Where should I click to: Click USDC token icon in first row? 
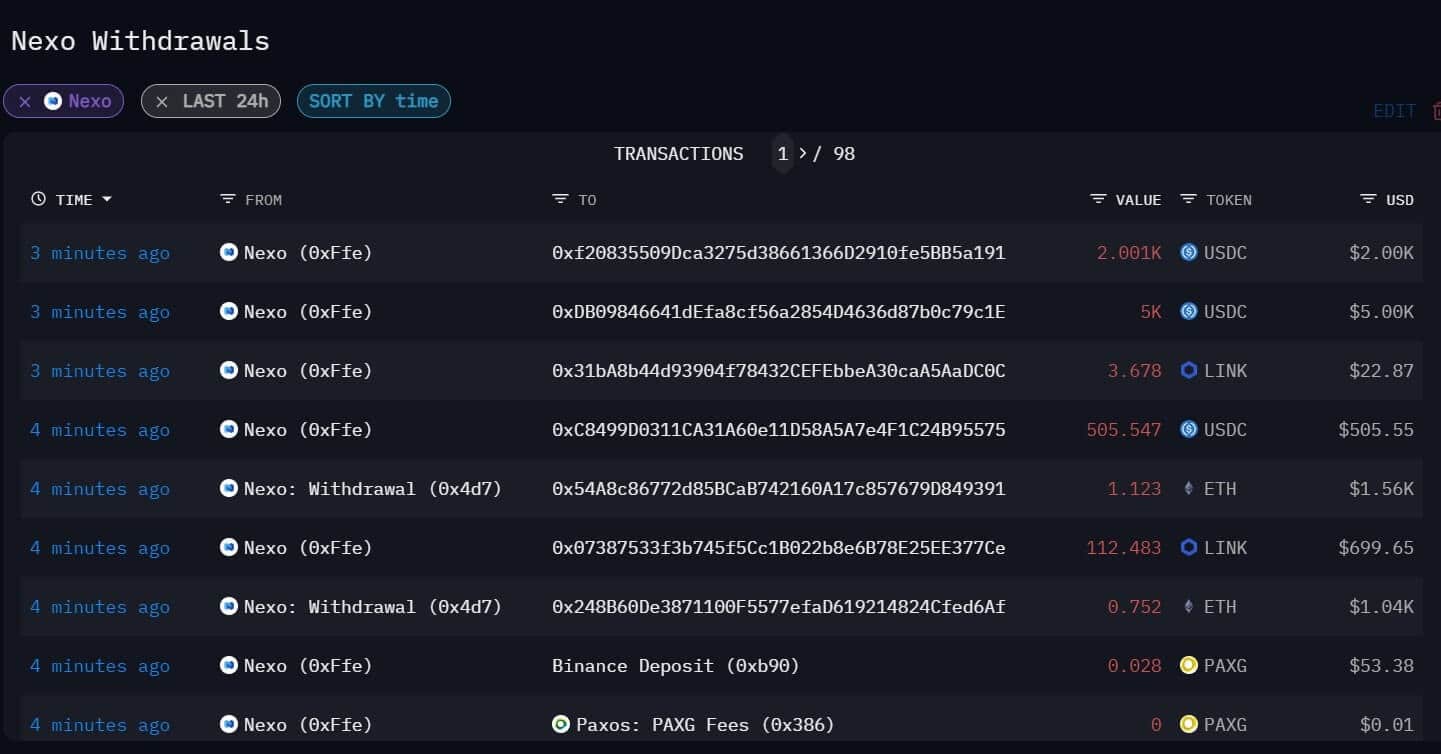[x=1188, y=253]
